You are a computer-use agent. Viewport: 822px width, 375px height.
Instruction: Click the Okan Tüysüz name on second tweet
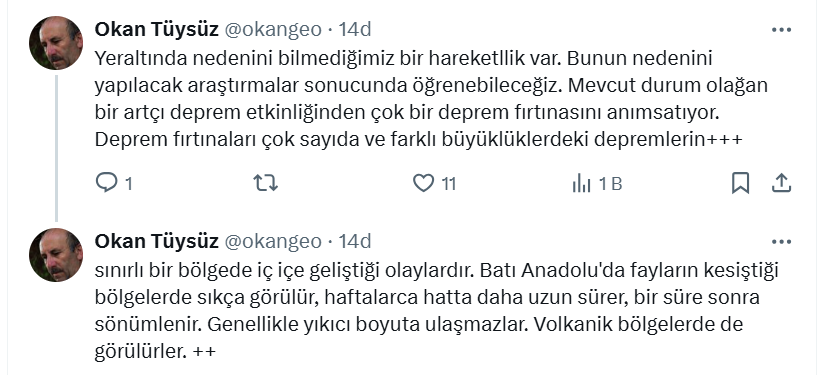click(x=156, y=241)
